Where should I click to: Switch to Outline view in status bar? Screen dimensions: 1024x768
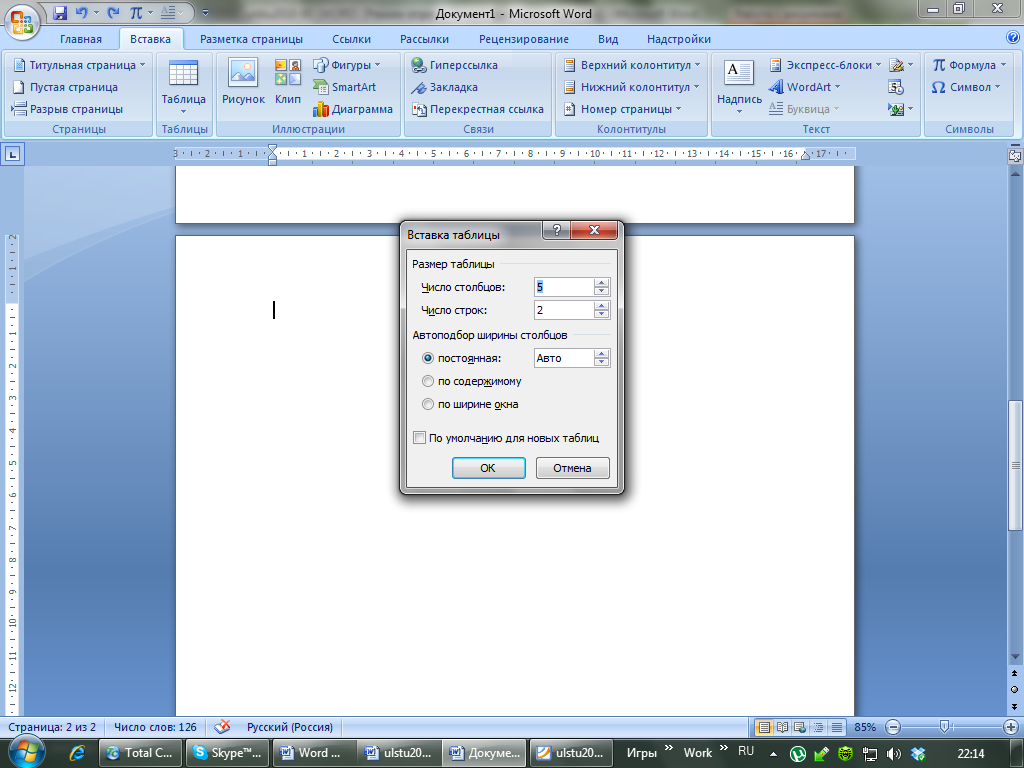[818, 727]
